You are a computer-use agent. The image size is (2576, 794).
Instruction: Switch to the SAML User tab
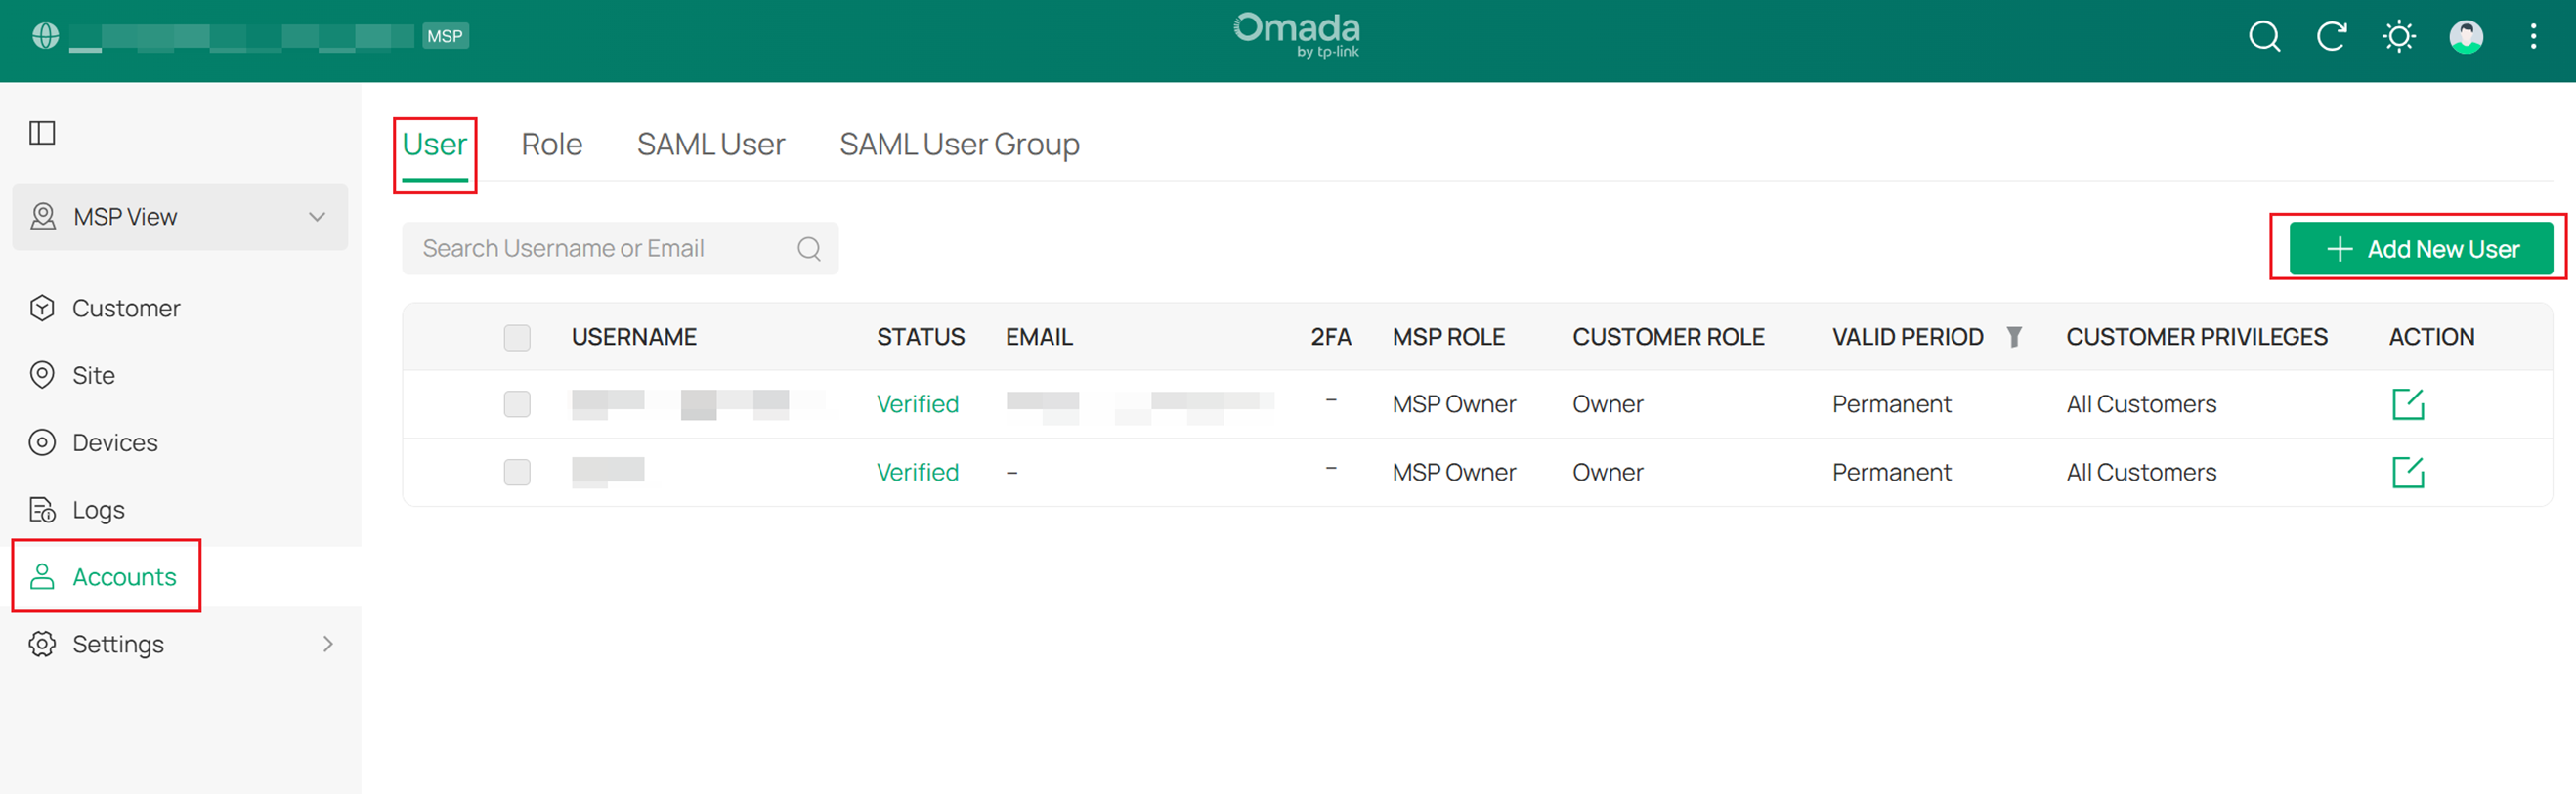(710, 145)
